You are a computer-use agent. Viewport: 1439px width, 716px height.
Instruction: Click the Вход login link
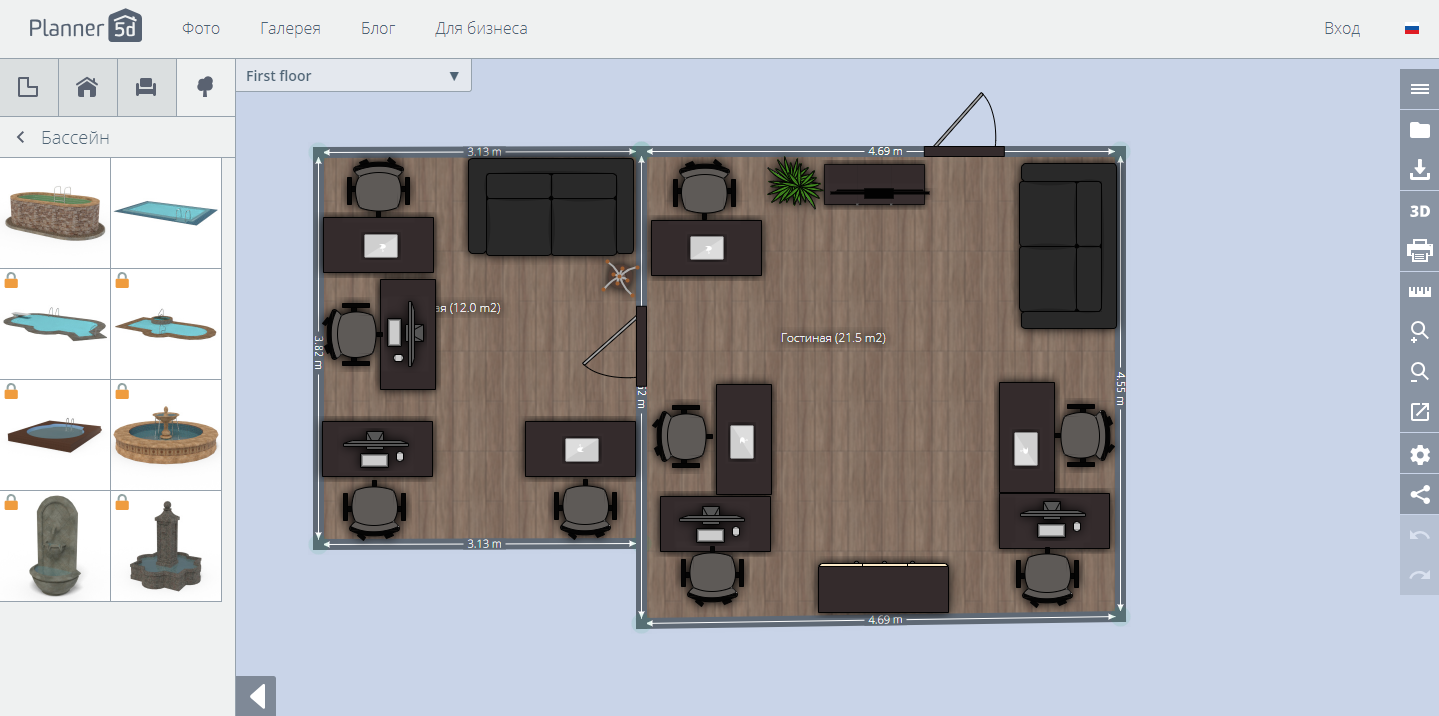[1342, 28]
